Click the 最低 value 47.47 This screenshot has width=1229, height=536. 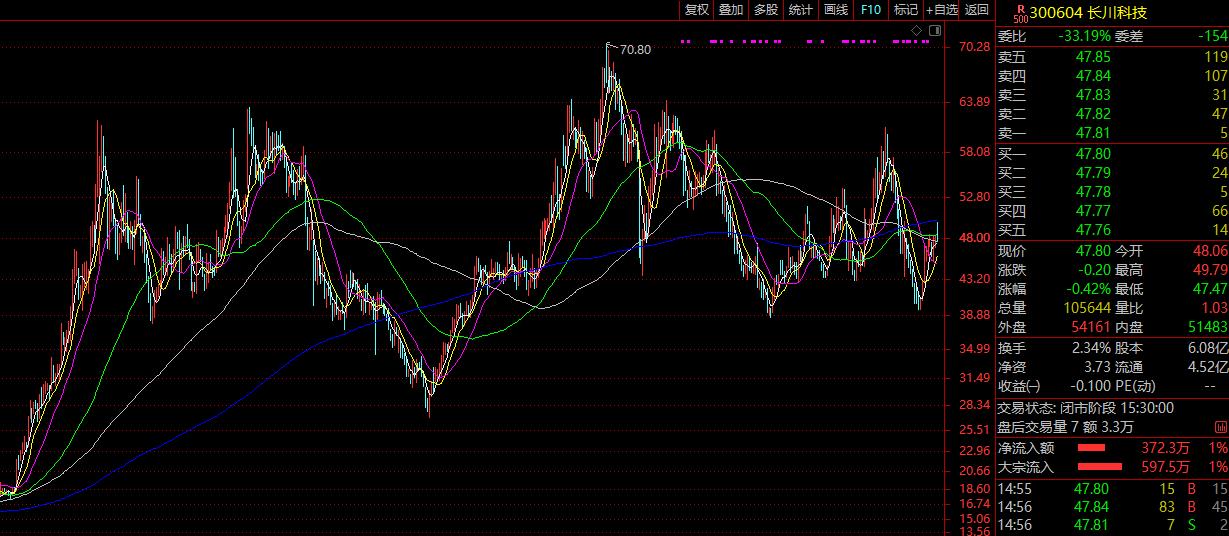[x=1209, y=290]
